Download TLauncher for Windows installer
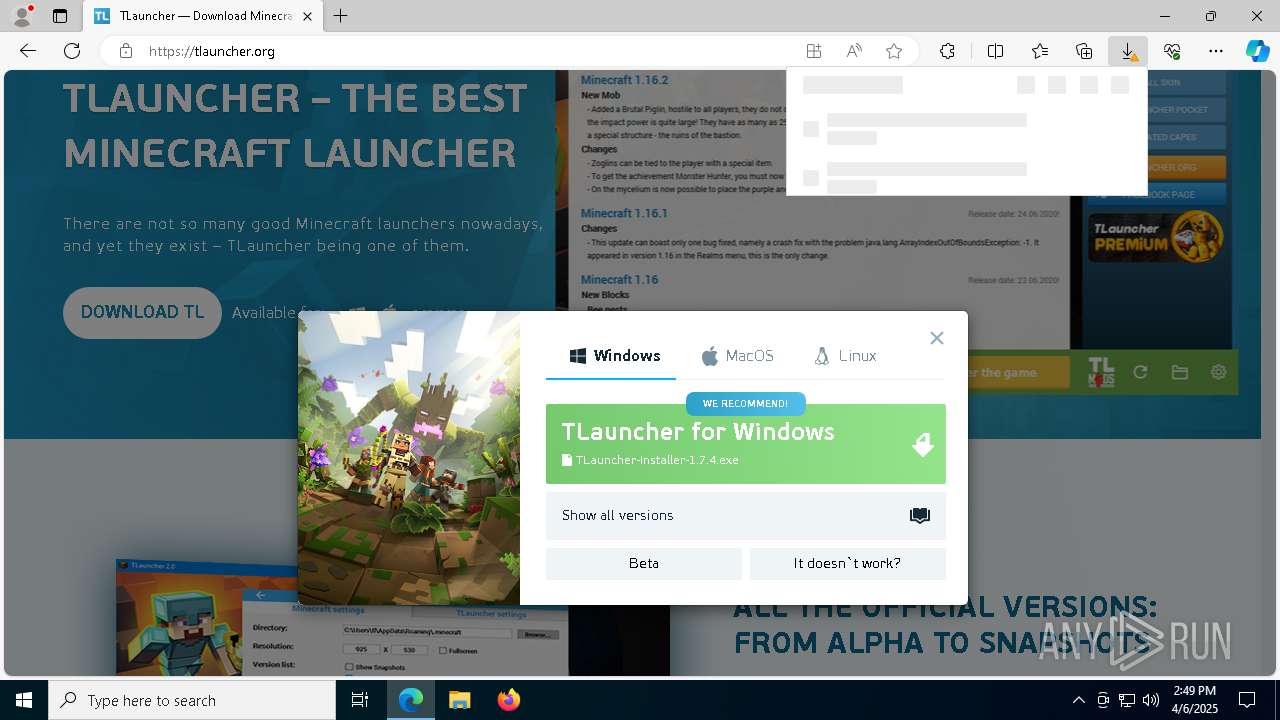 pyautogui.click(x=746, y=444)
